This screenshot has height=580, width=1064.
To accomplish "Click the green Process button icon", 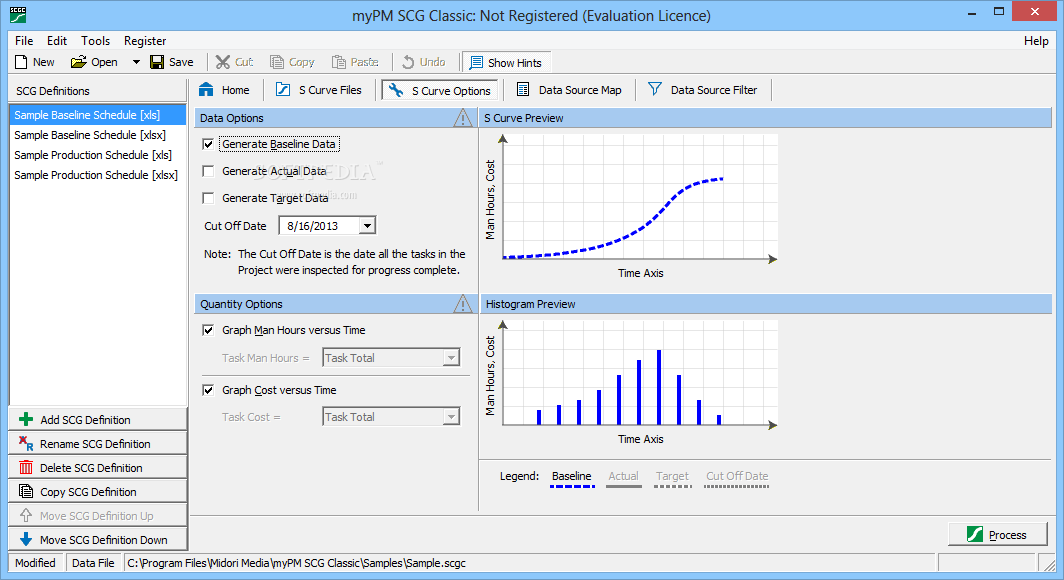I will click(x=975, y=535).
